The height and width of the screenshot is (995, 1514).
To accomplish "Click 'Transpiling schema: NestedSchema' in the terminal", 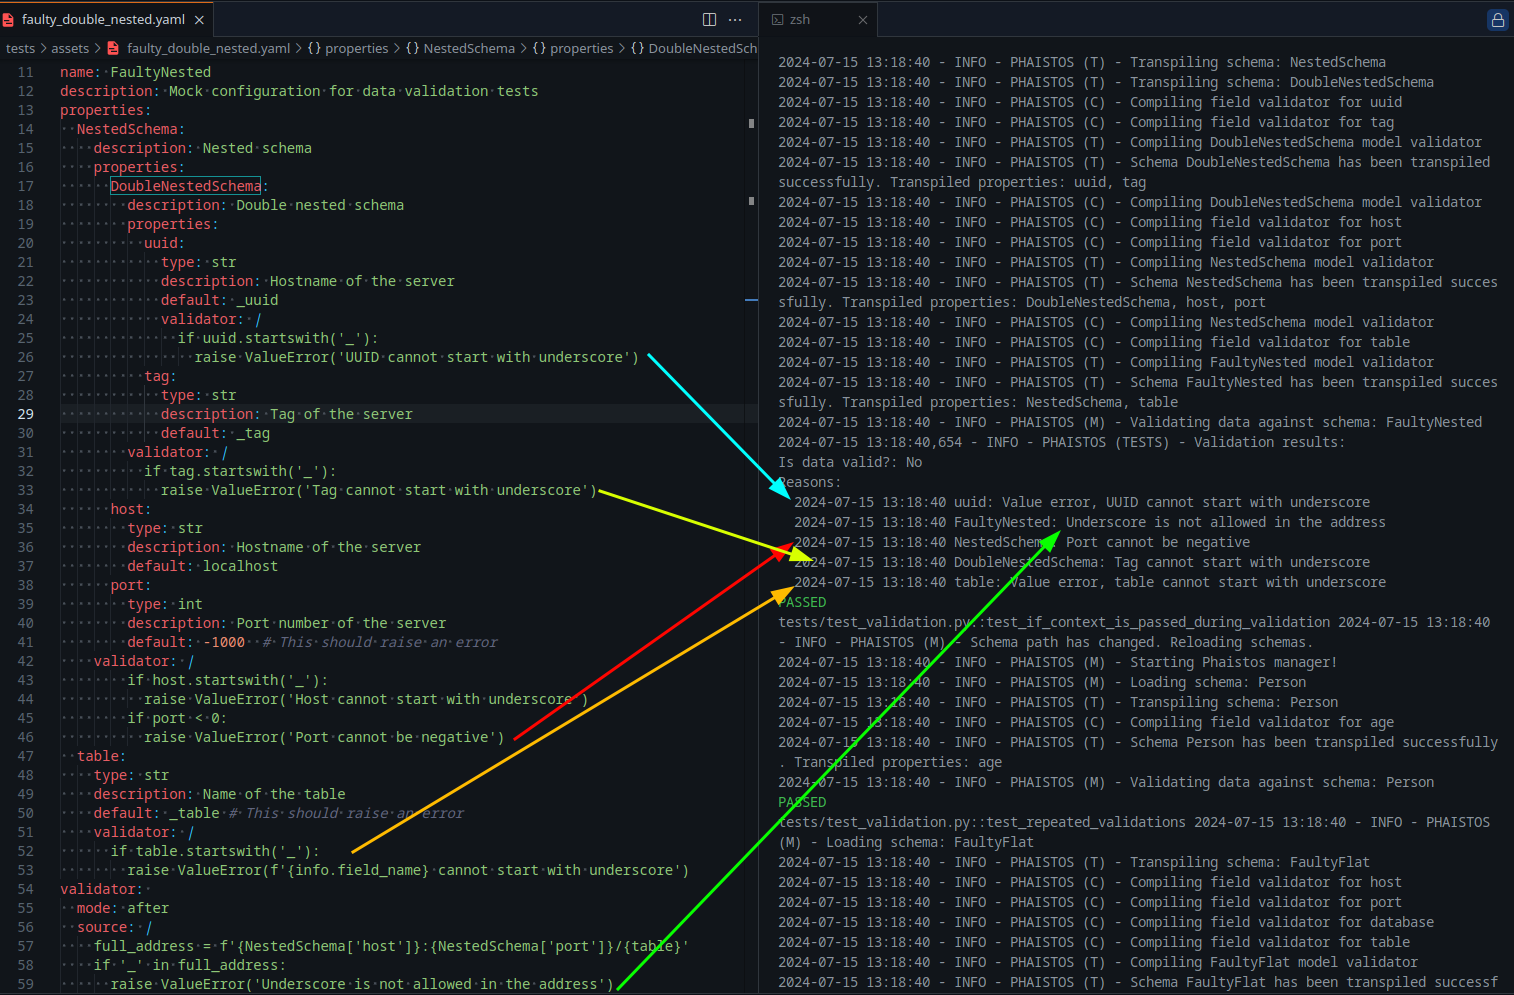I will [1258, 62].
